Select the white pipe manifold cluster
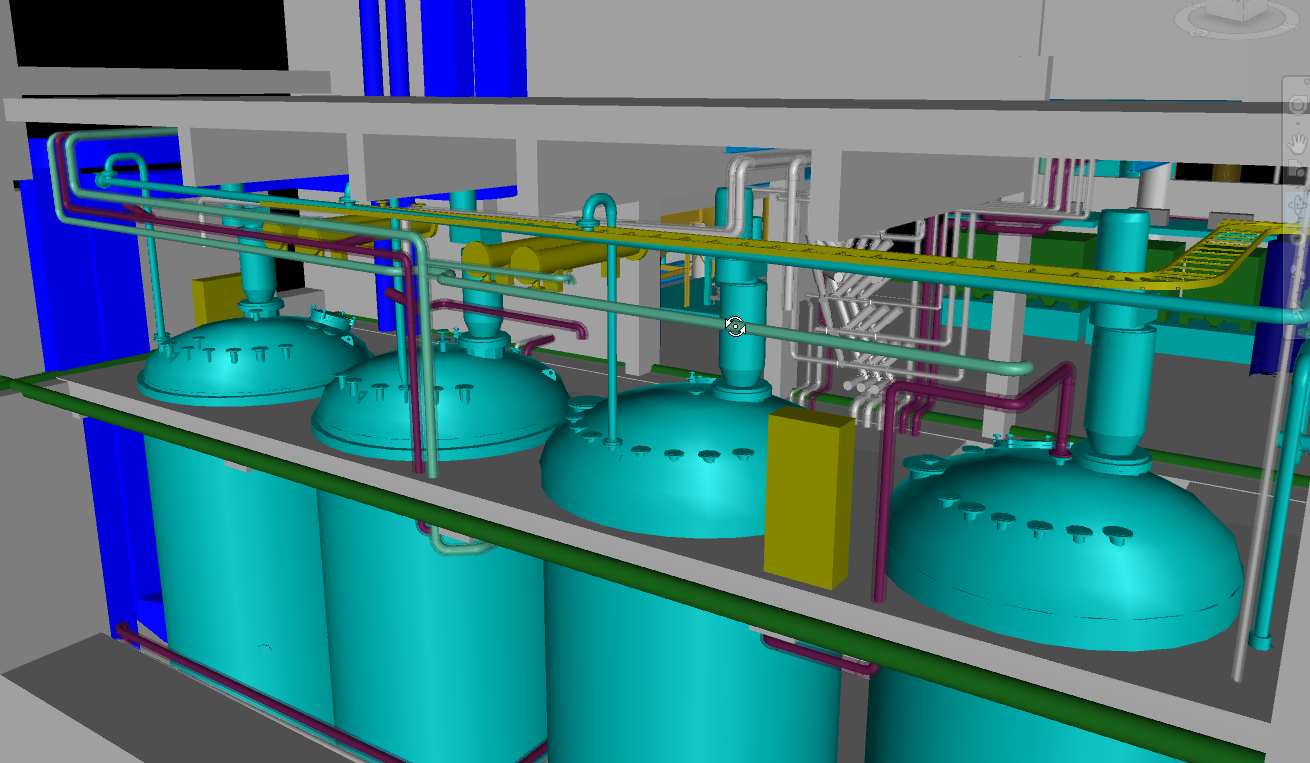Viewport: 1310px width, 763px height. coord(850,310)
